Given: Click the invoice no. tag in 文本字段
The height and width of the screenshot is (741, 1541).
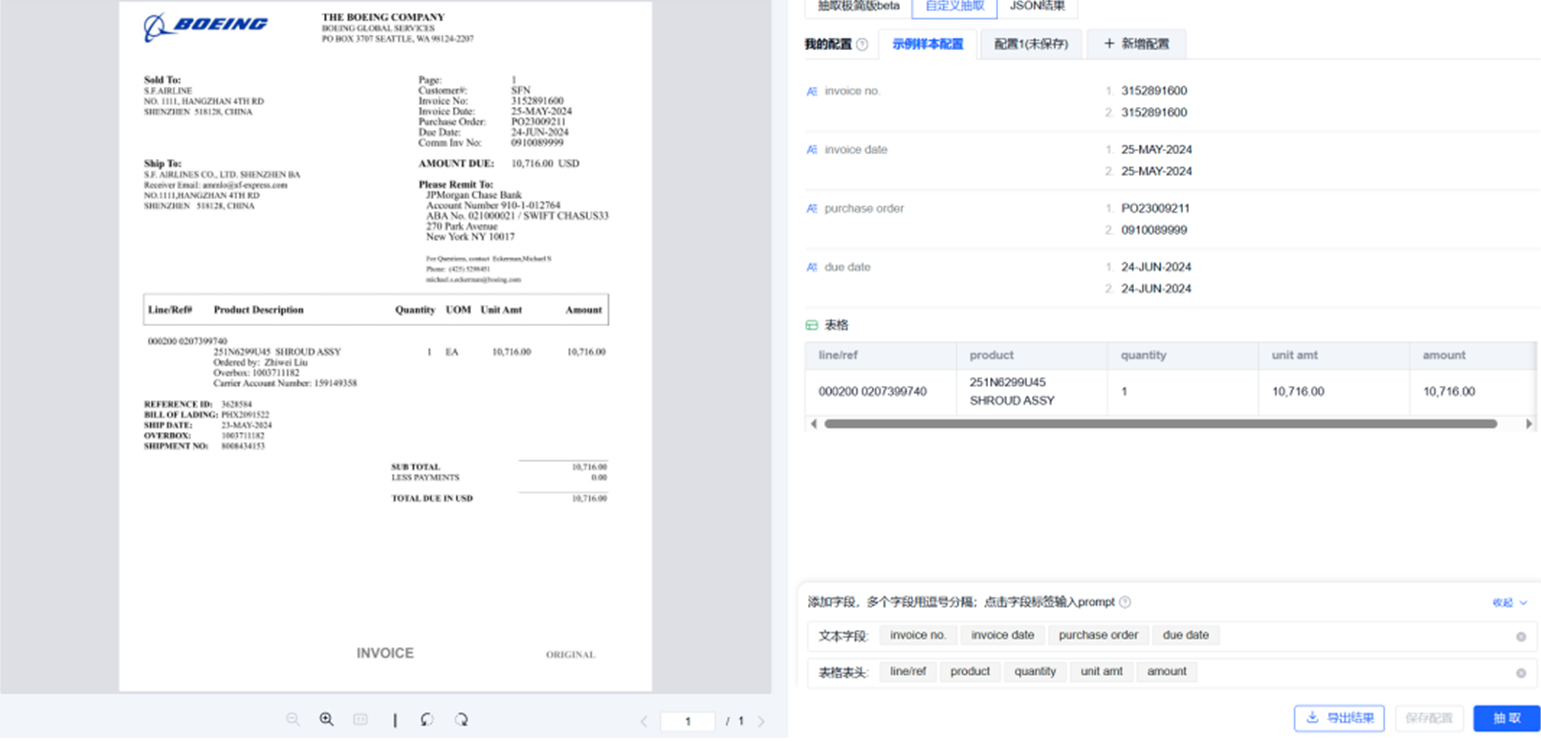Looking at the screenshot, I should coord(918,635).
